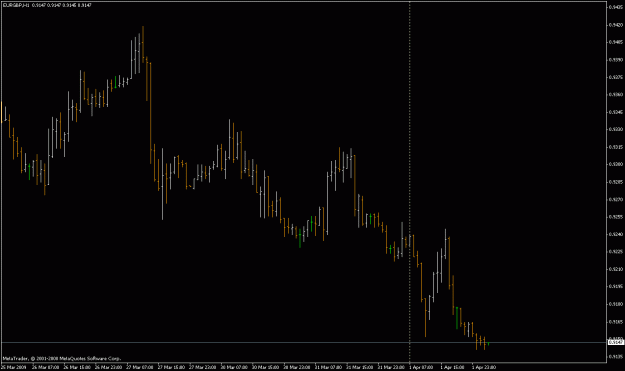Viewport: 625px width, 371px height.
Task: Click the 0.9240 price axis label
Action: click(616, 234)
